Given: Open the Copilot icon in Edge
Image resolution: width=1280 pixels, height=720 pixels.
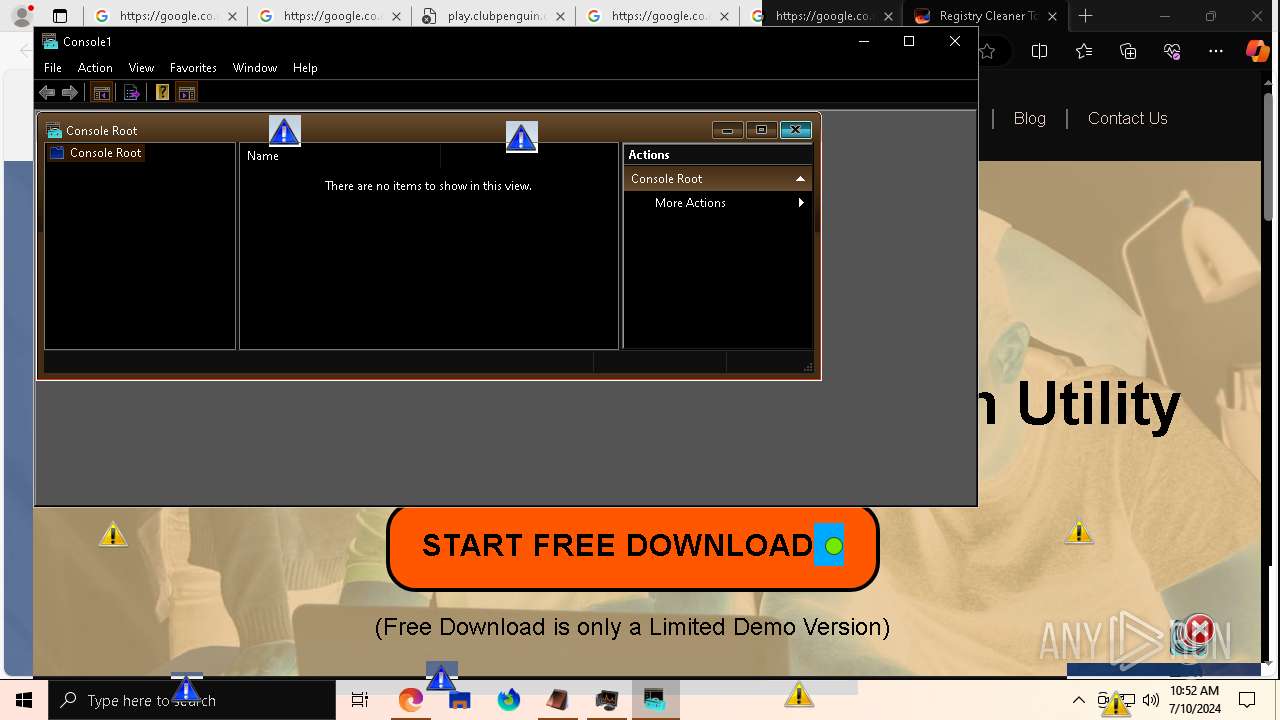Looking at the screenshot, I should (1257, 51).
